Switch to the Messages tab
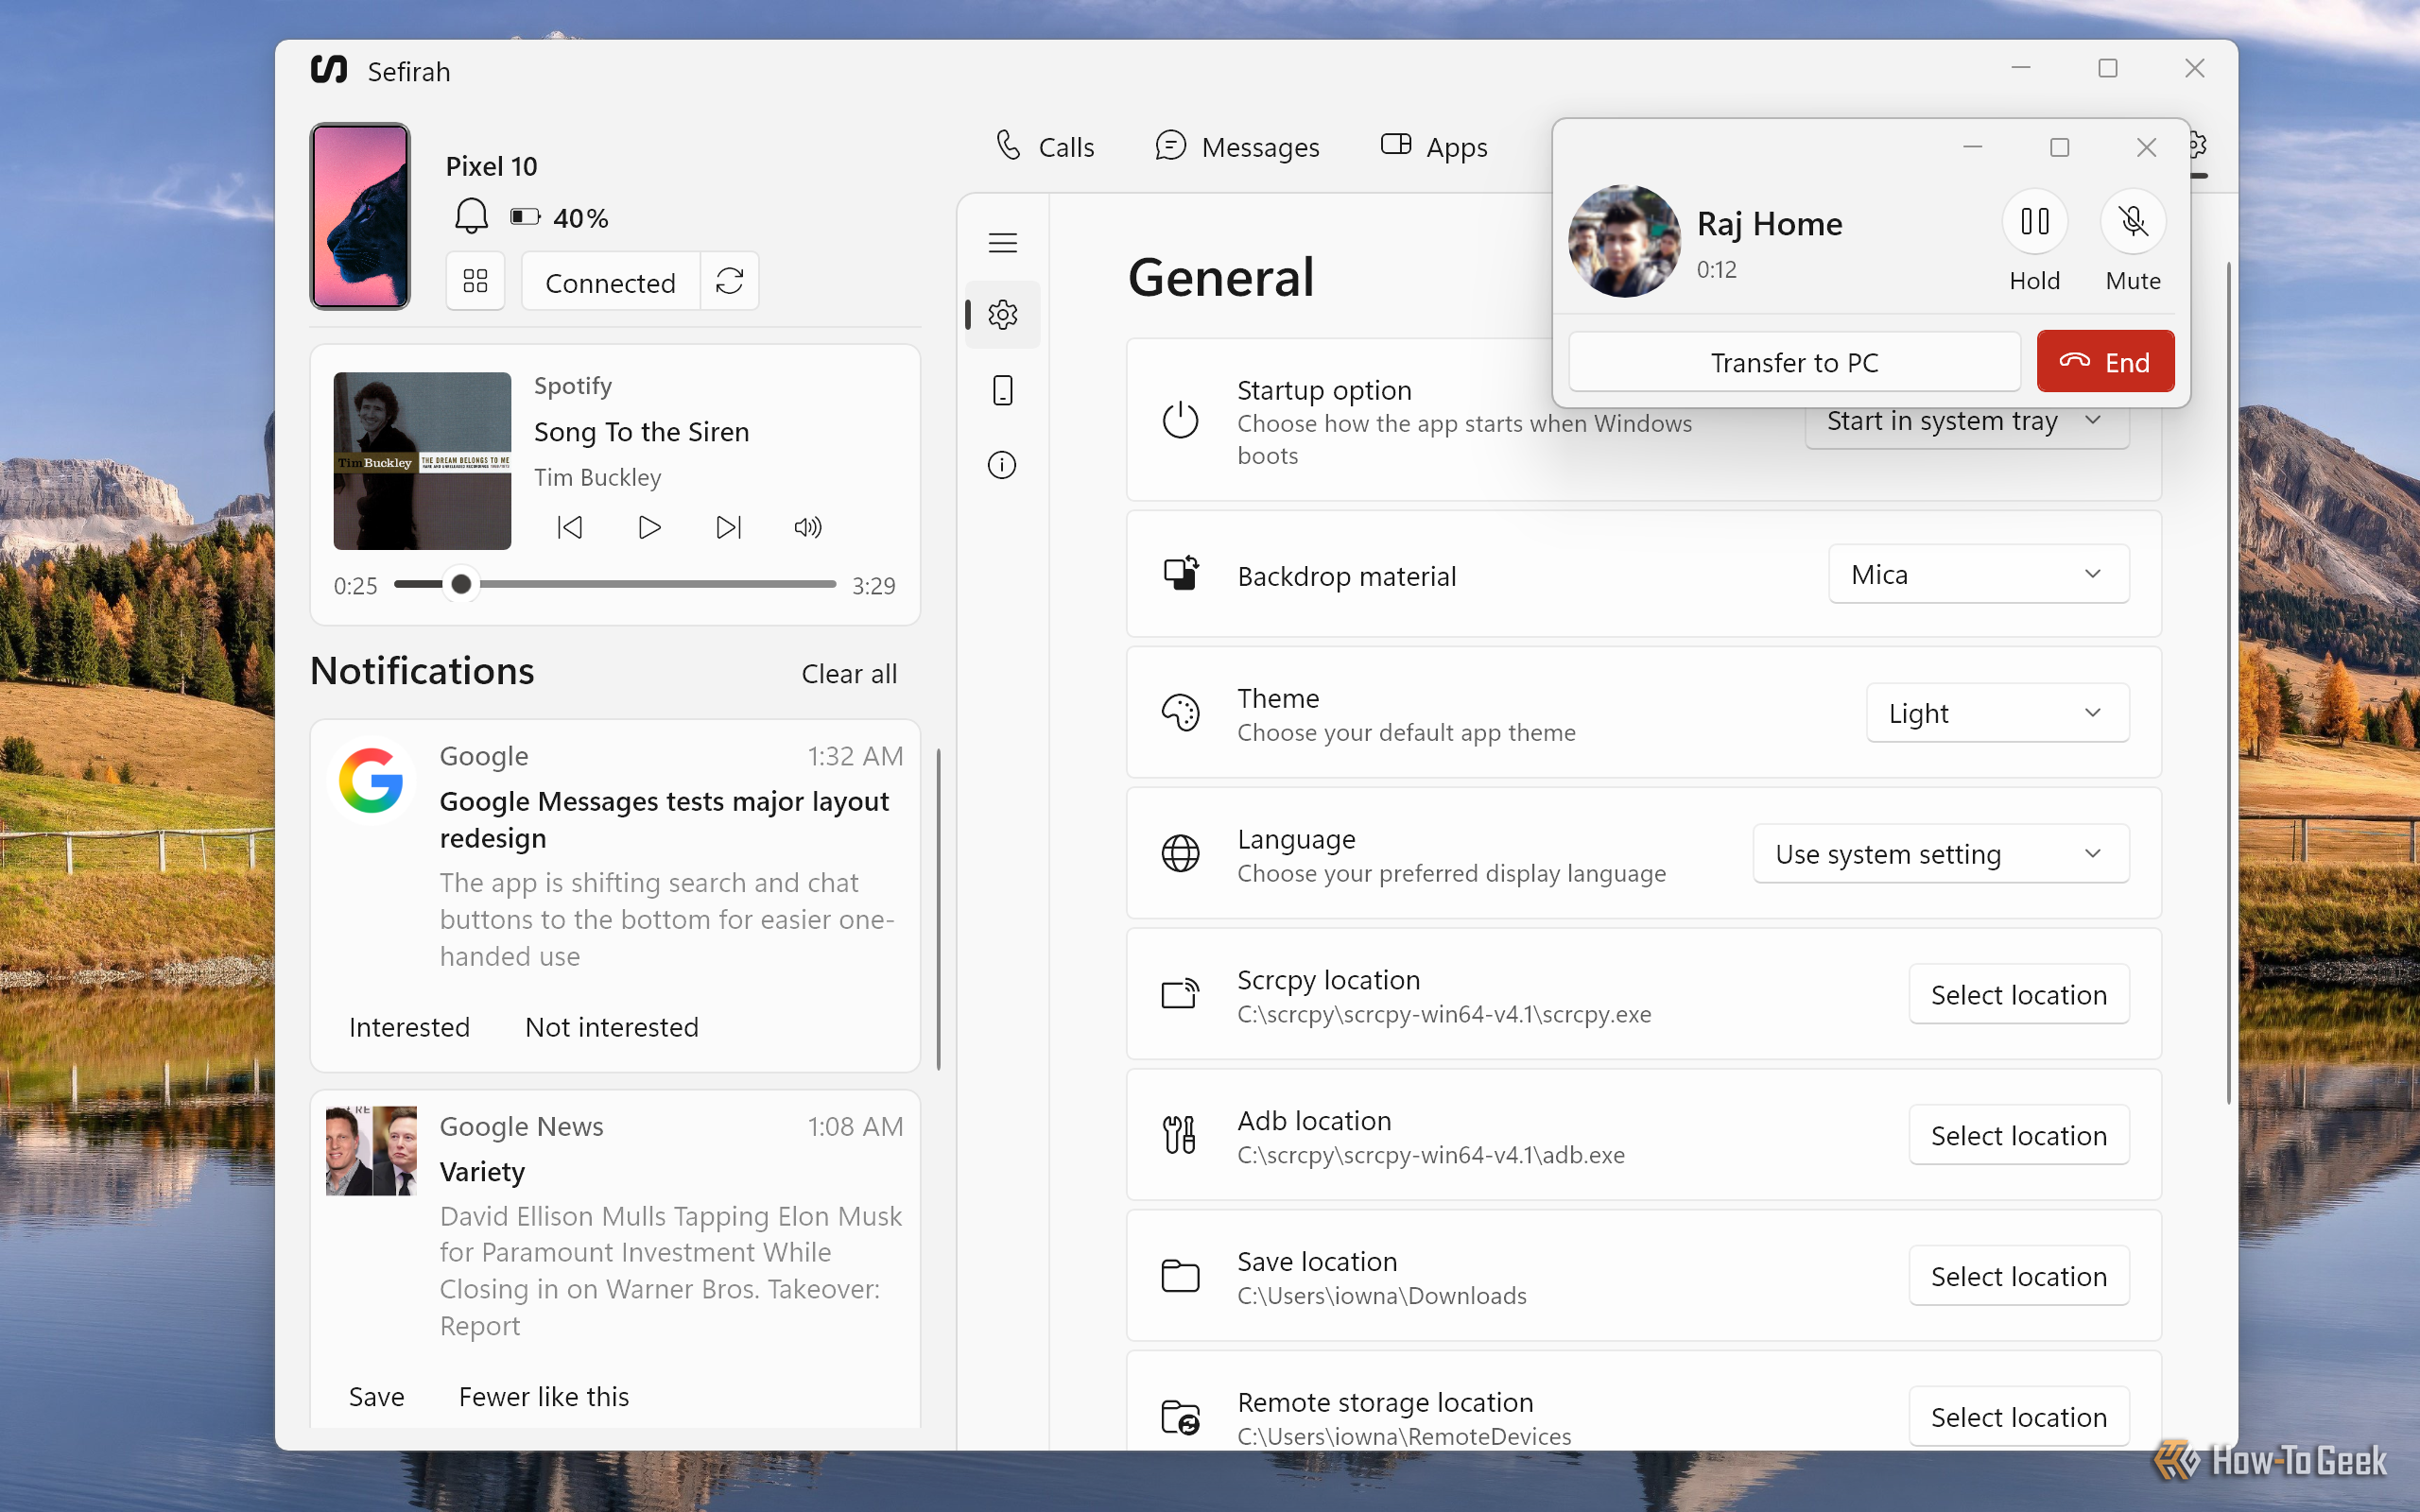The image size is (2420, 1512). click(x=1237, y=147)
